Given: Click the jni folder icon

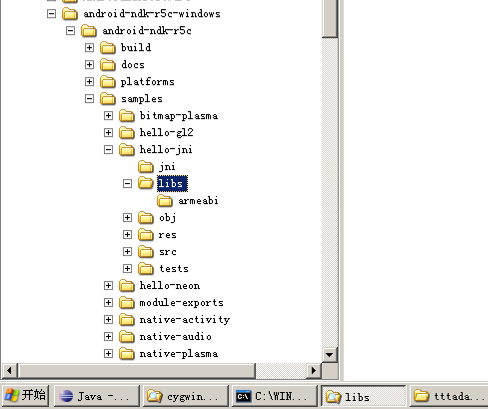Looking at the screenshot, I should click(x=146, y=167).
